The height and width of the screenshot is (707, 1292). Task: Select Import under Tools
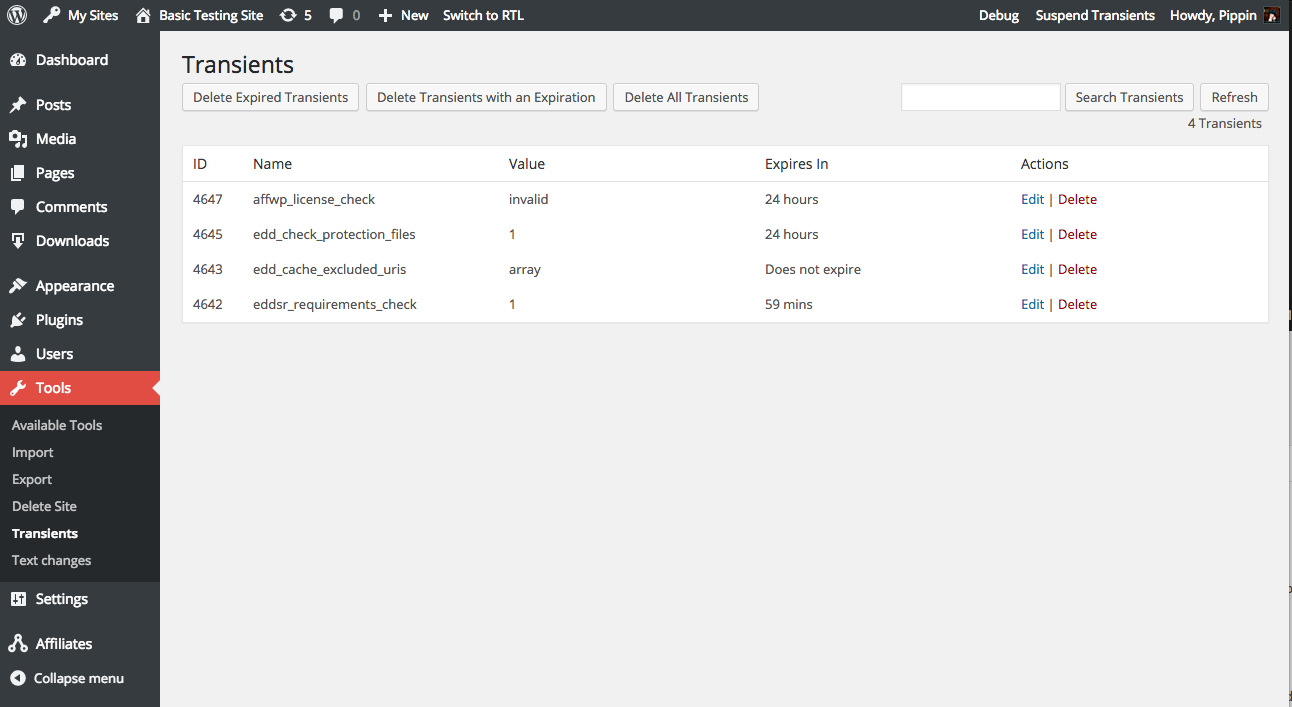[x=33, y=452]
